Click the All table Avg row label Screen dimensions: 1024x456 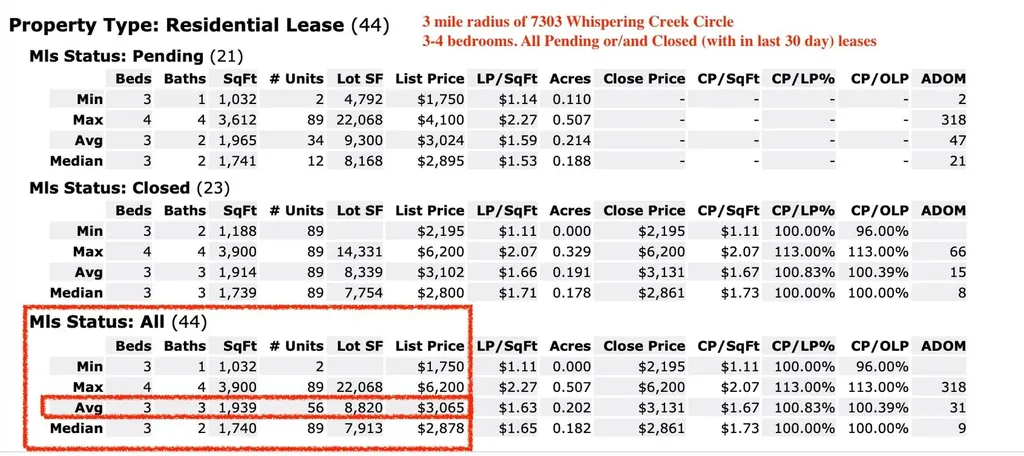pos(88,408)
